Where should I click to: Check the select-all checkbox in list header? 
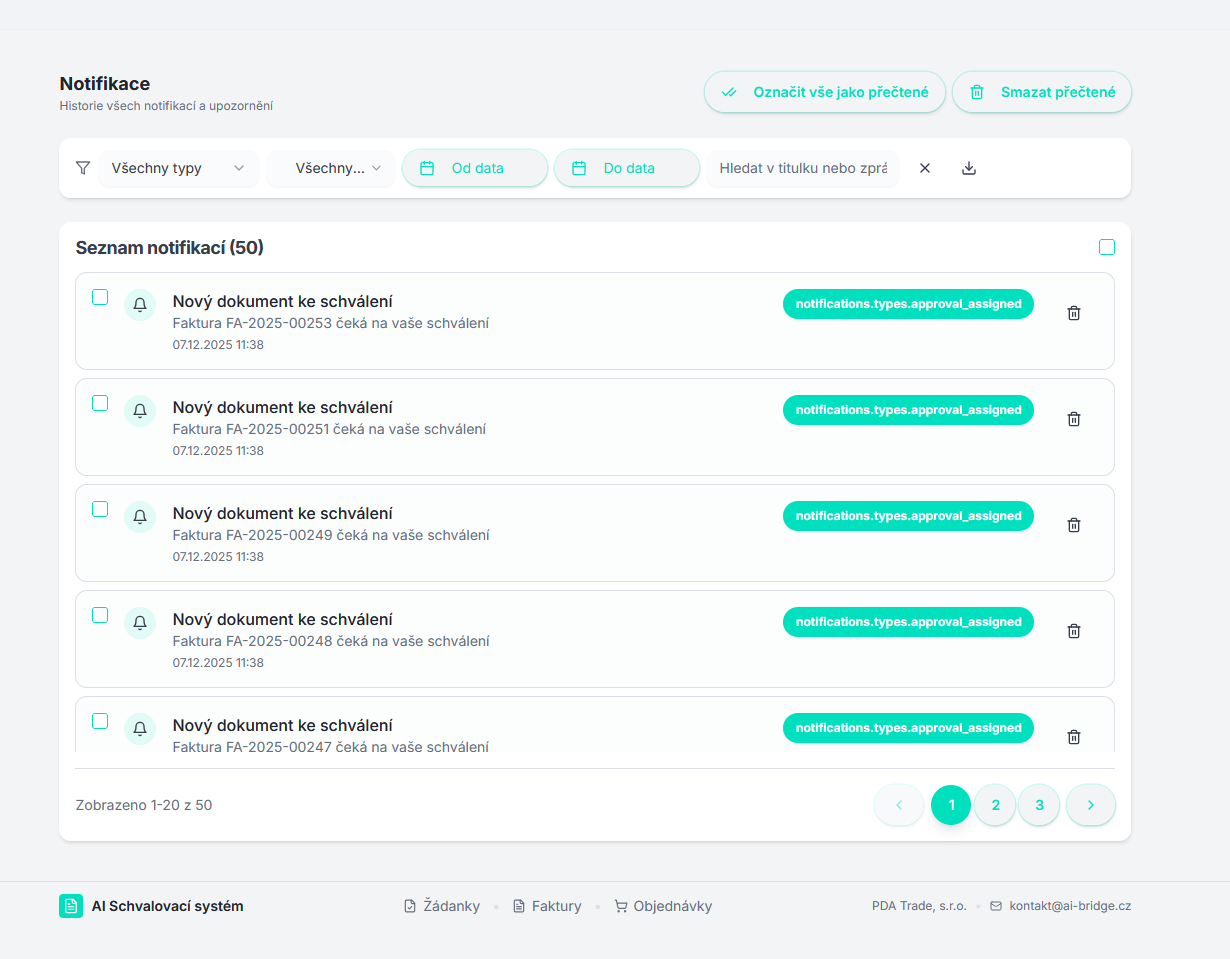pos(1107,247)
